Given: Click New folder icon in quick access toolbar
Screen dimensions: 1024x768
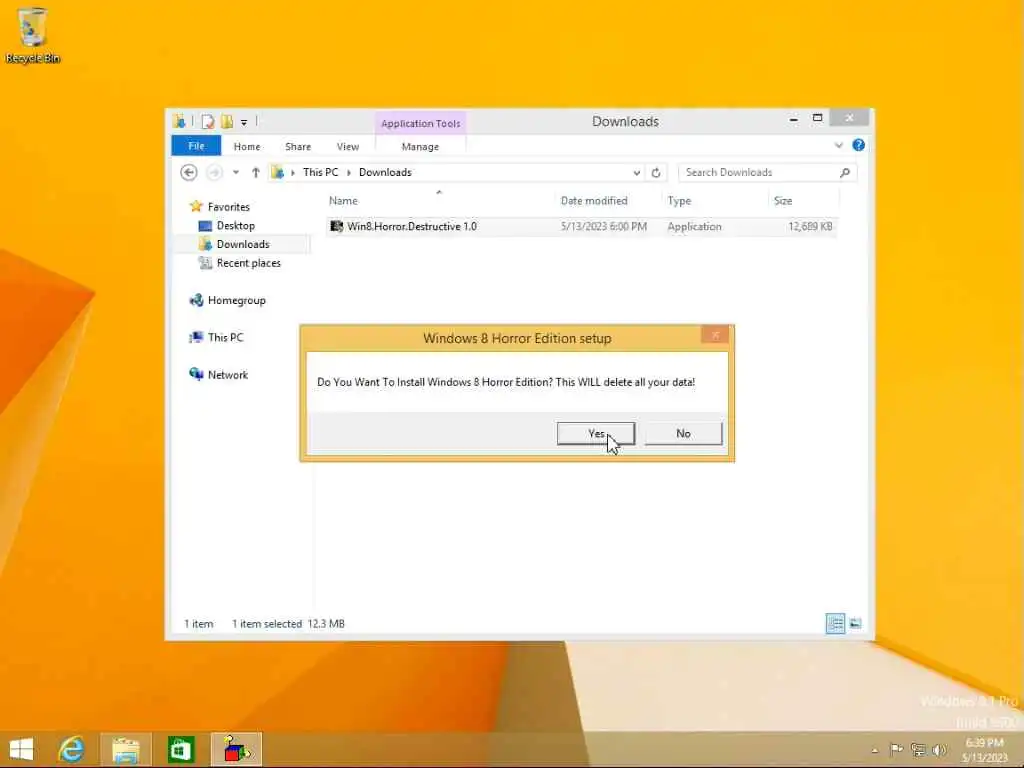Looking at the screenshot, I should (x=227, y=121).
